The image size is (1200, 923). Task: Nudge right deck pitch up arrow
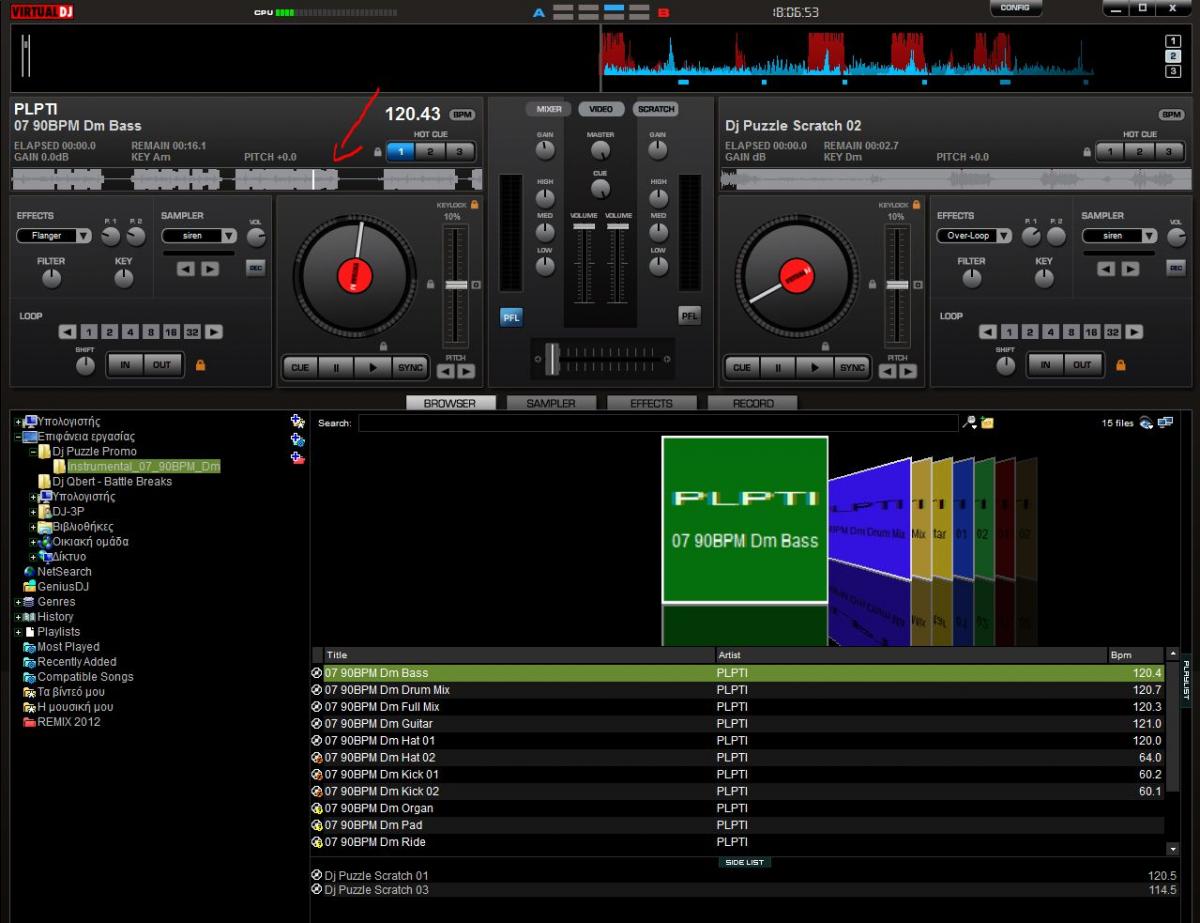click(907, 371)
